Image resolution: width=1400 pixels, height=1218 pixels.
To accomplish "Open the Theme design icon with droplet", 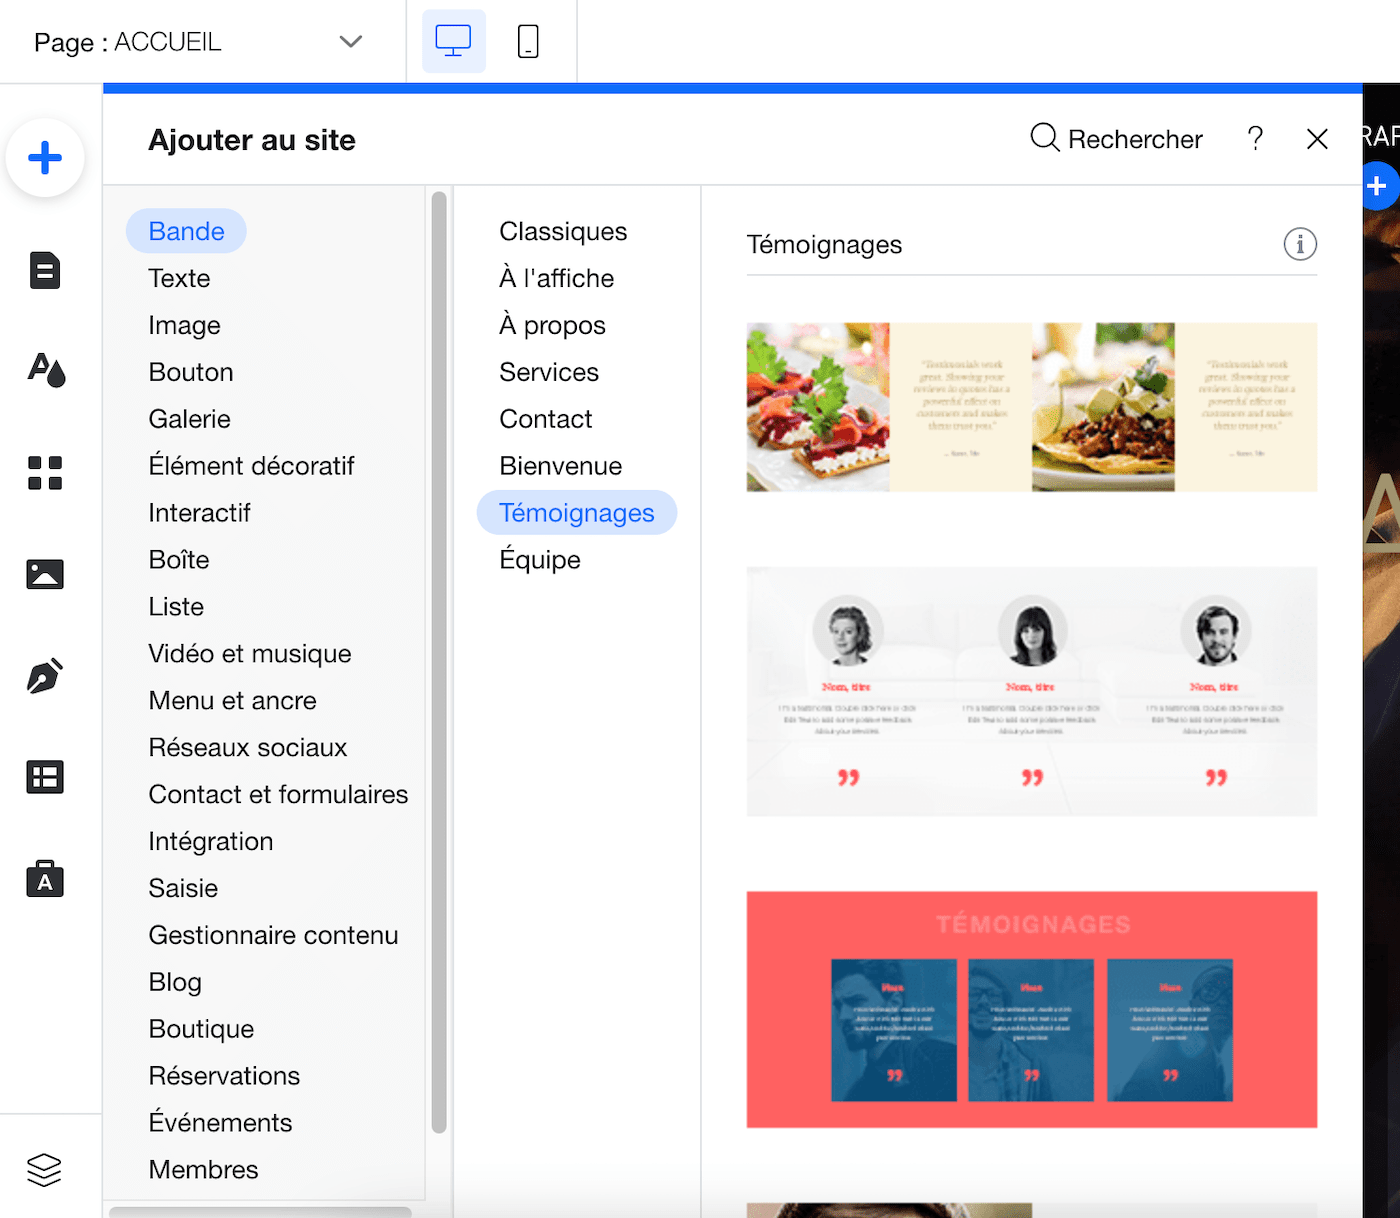I will pos(46,371).
